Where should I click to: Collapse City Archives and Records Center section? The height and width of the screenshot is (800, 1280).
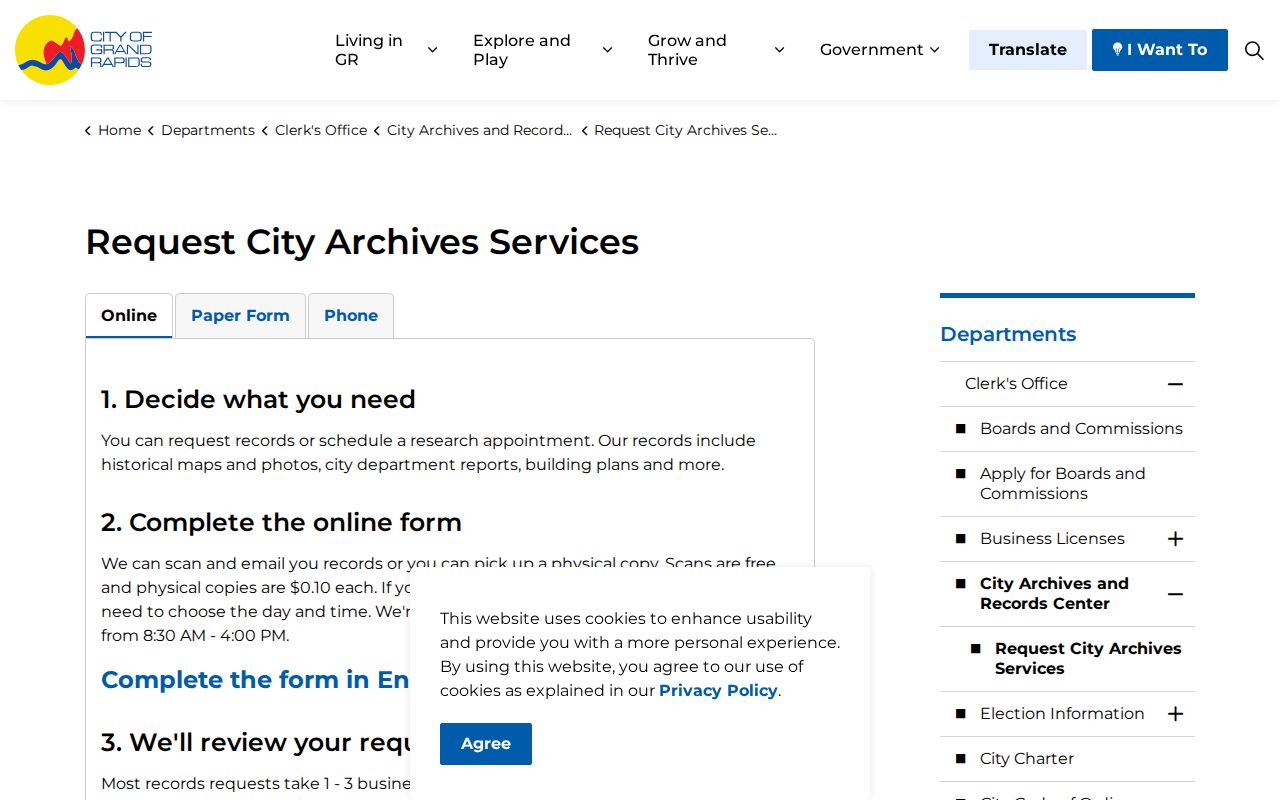click(1175, 594)
